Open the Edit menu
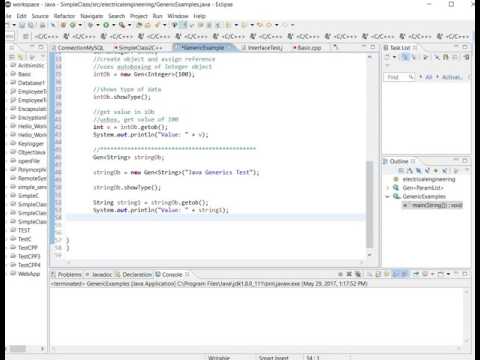Image resolution: width=480 pixels, height=360 pixels. click(x=22, y=16)
